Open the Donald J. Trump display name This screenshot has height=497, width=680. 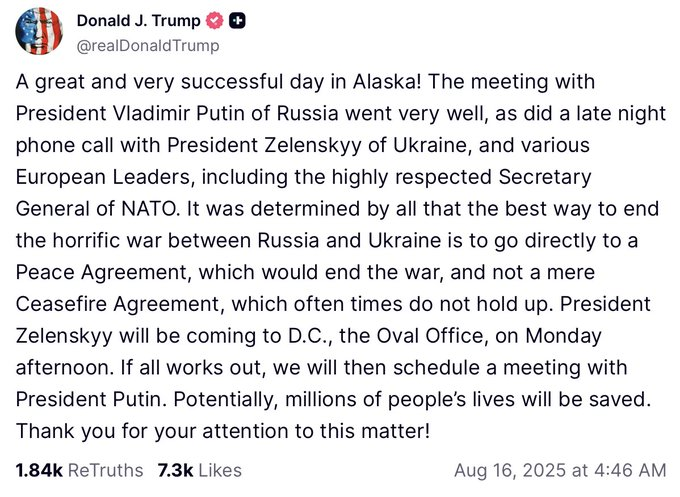tap(138, 20)
